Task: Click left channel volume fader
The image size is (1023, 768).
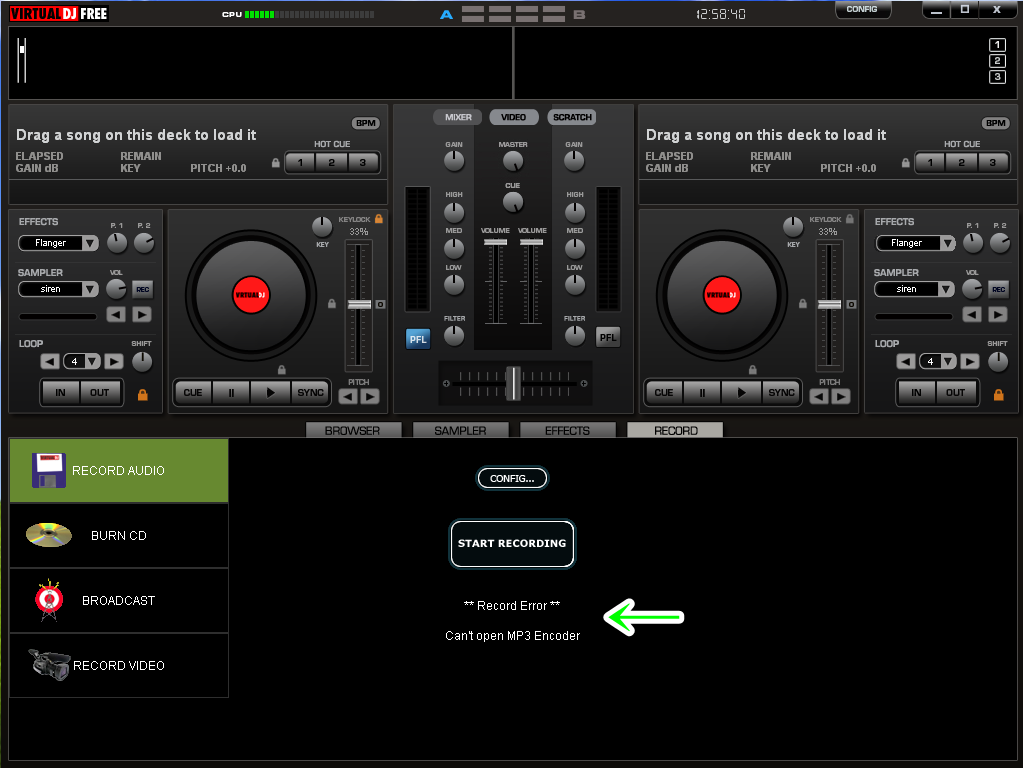Action: point(495,242)
